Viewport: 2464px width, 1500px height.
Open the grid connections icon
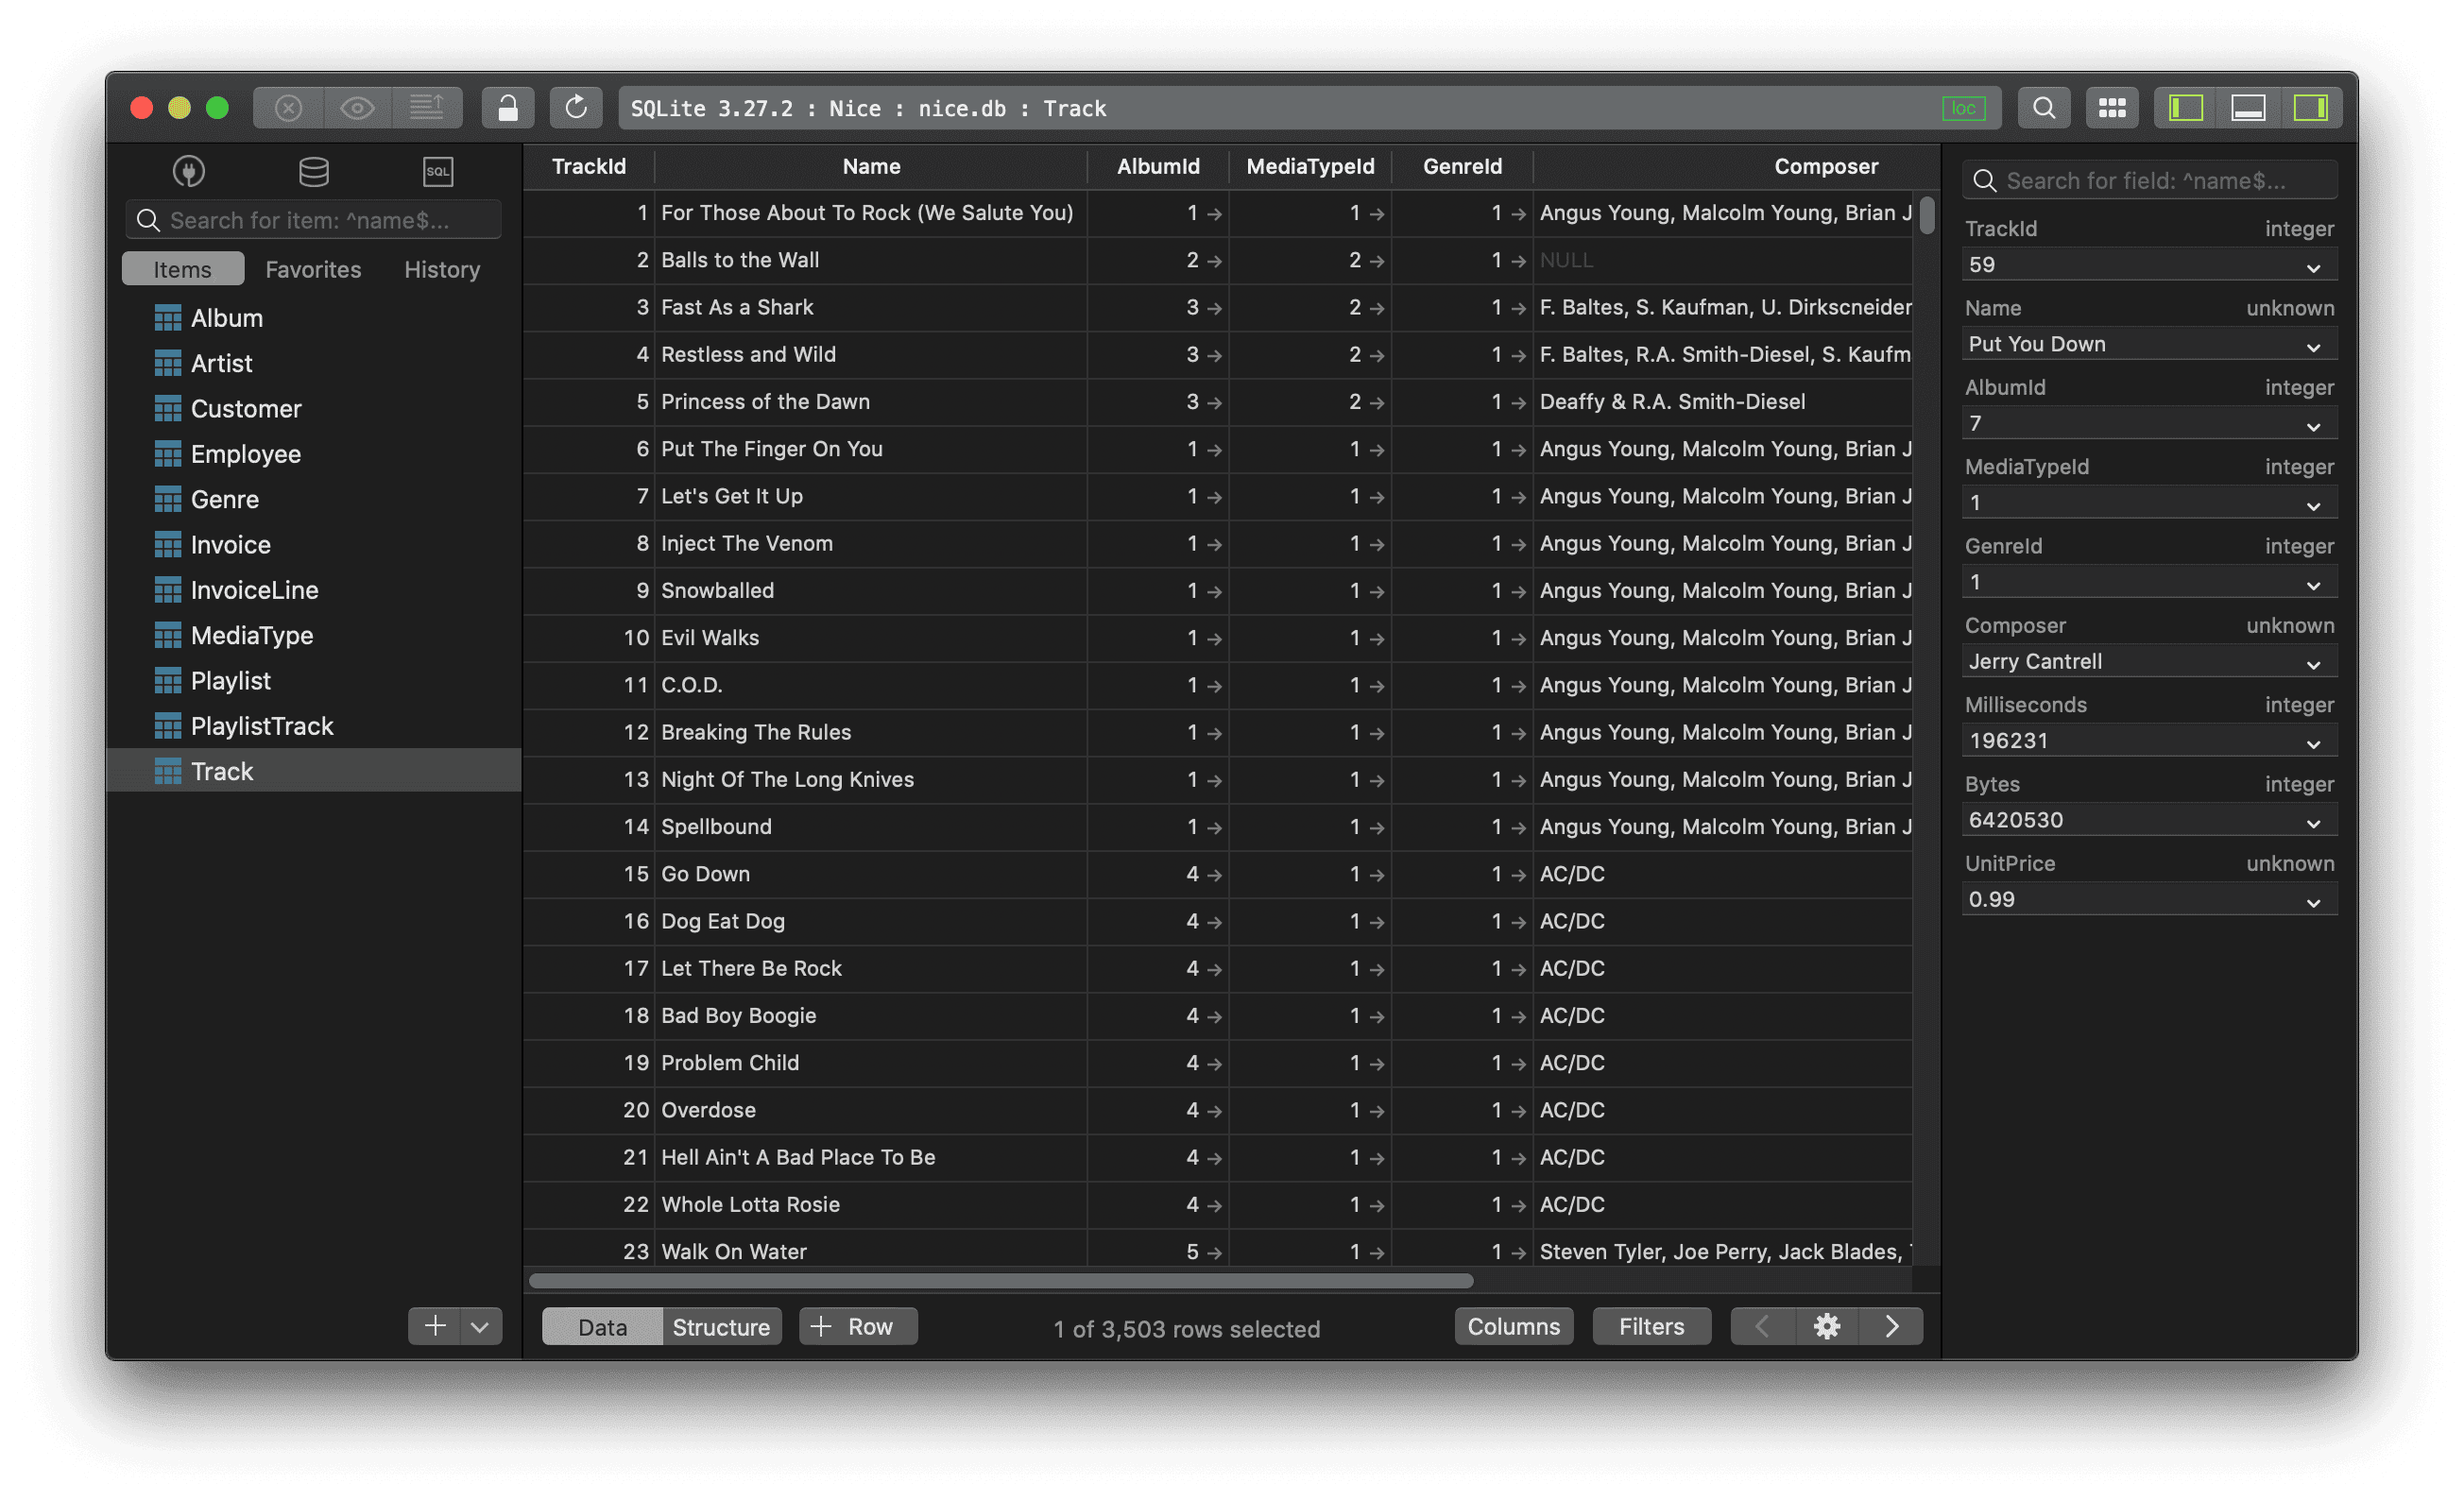[x=2112, y=108]
